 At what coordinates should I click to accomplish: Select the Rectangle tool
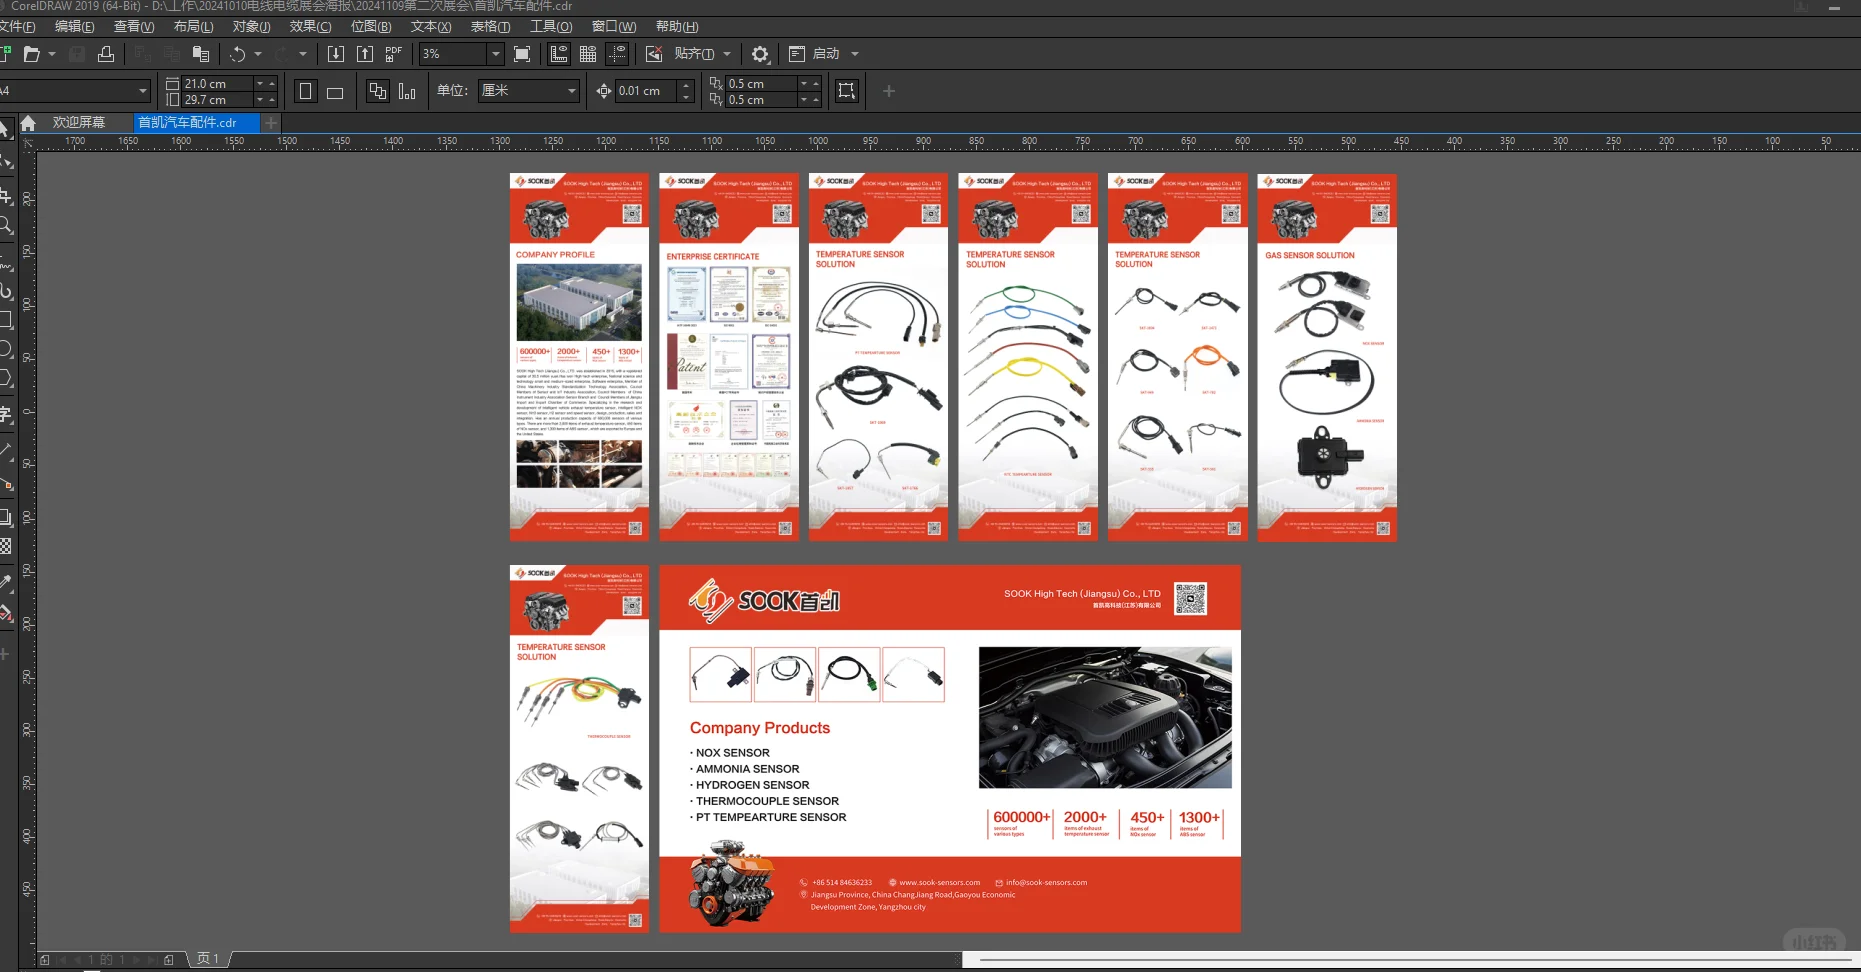click(x=5, y=320)
